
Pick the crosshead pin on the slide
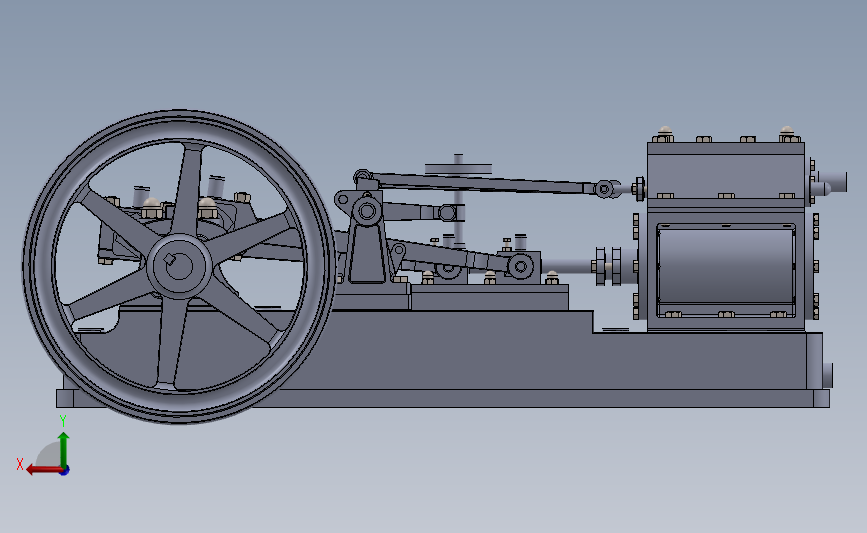(x=520, y=267)
